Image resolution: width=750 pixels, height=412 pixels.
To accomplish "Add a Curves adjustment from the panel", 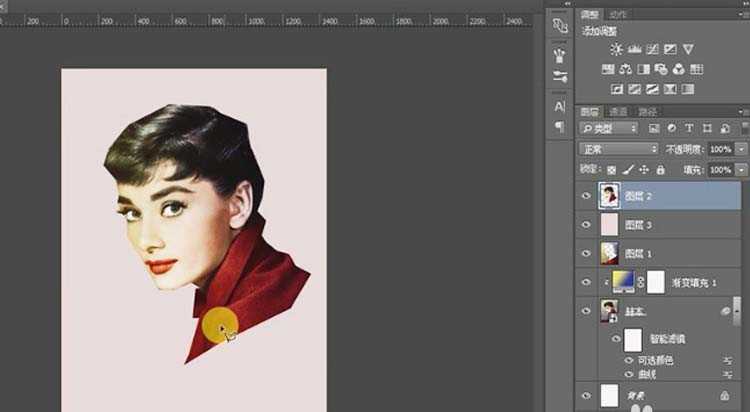I will [652, 49].
